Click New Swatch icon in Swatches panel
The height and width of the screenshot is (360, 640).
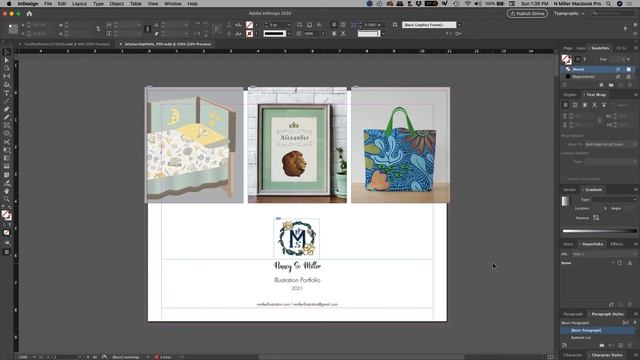pos(620,85)
